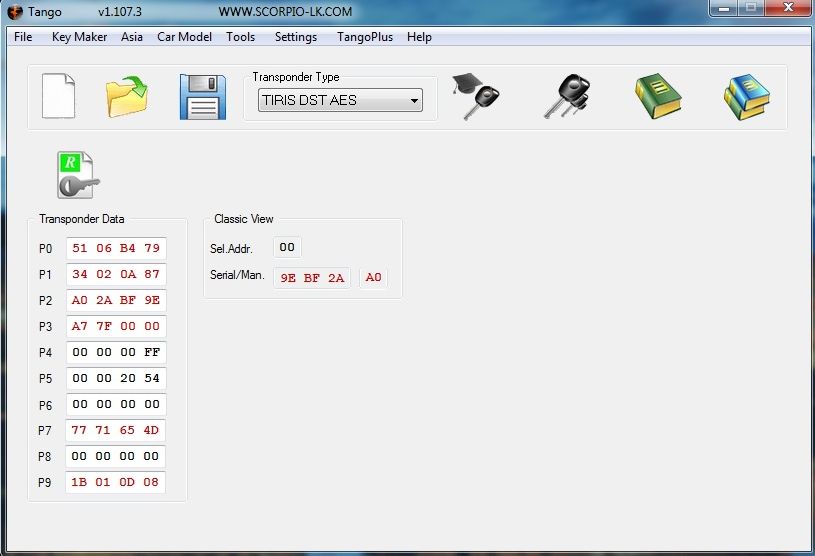The image size is (815, 556).
Task: Click the Transponder Data group label
Action: point(82,219)
